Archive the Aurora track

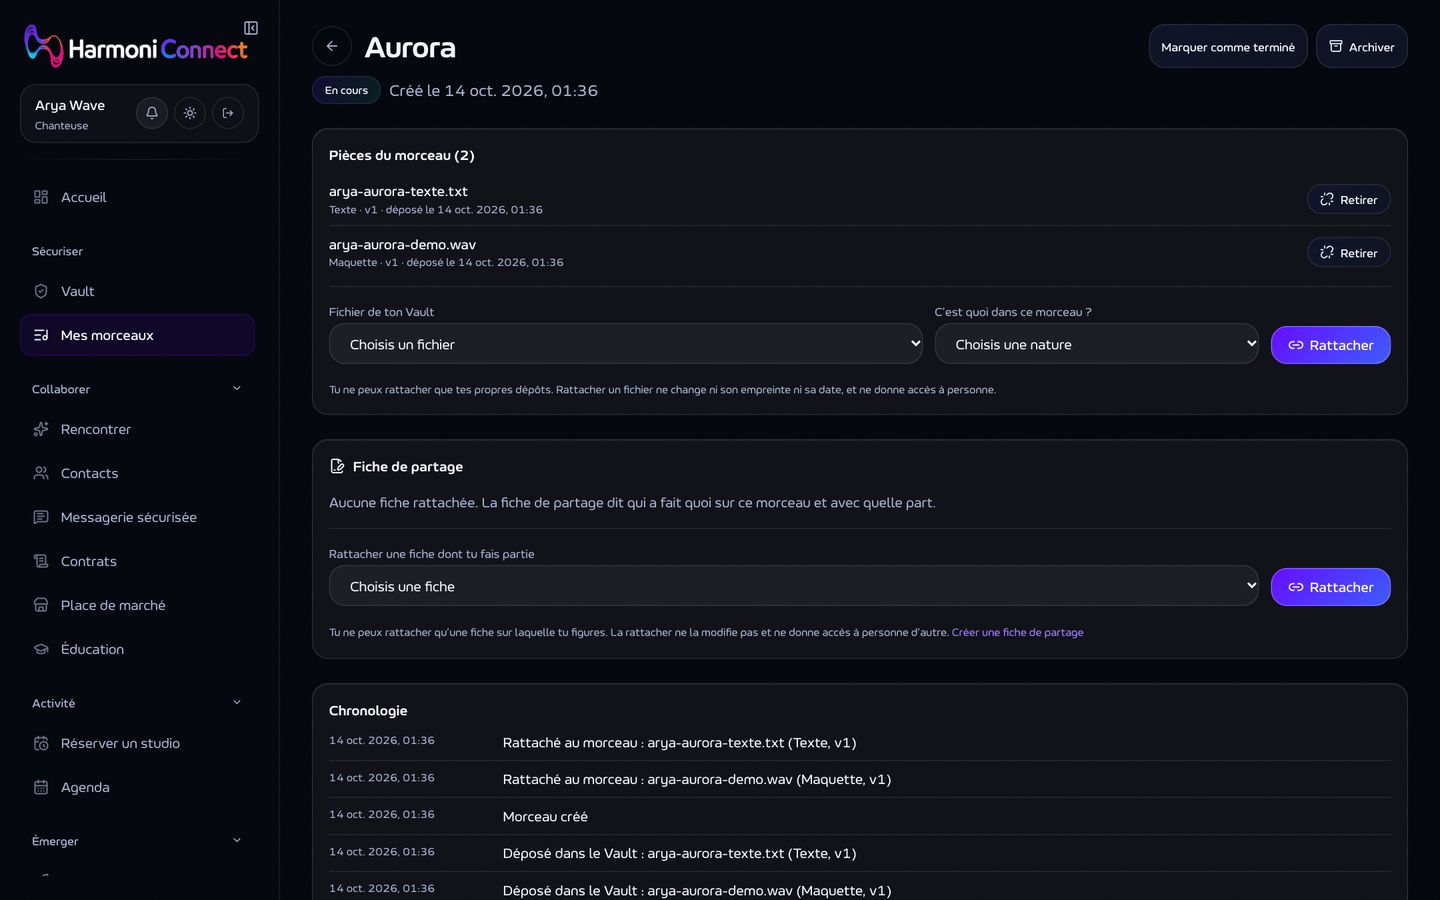click(1361, 47)
